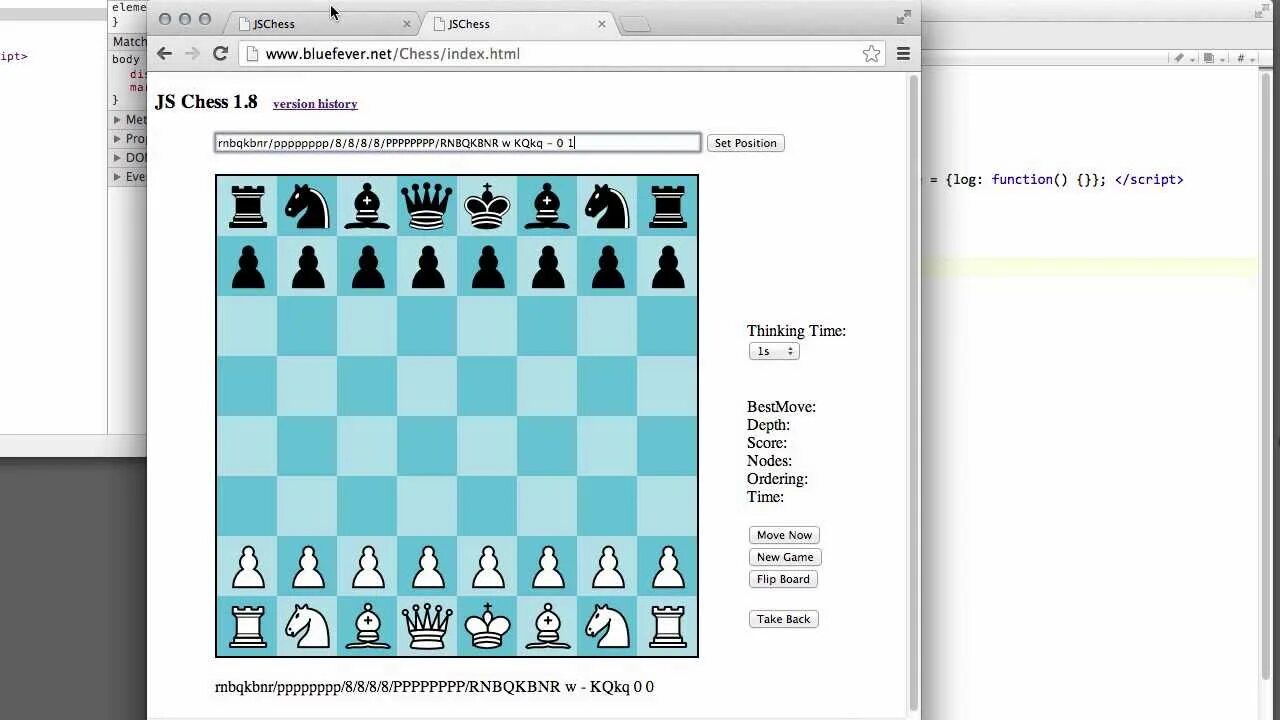Open the Thinking Time dropdown
Viewport: 1280px width, 720px height.
click(774, 351)
